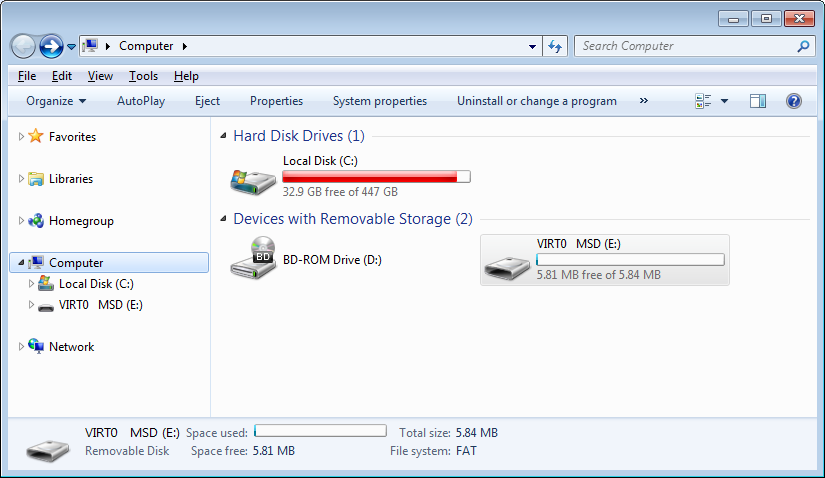Click the blue Forward navigation arrow
Image resolution: width=825 pixels, height=478 pixels.
(x=51, y=47)
